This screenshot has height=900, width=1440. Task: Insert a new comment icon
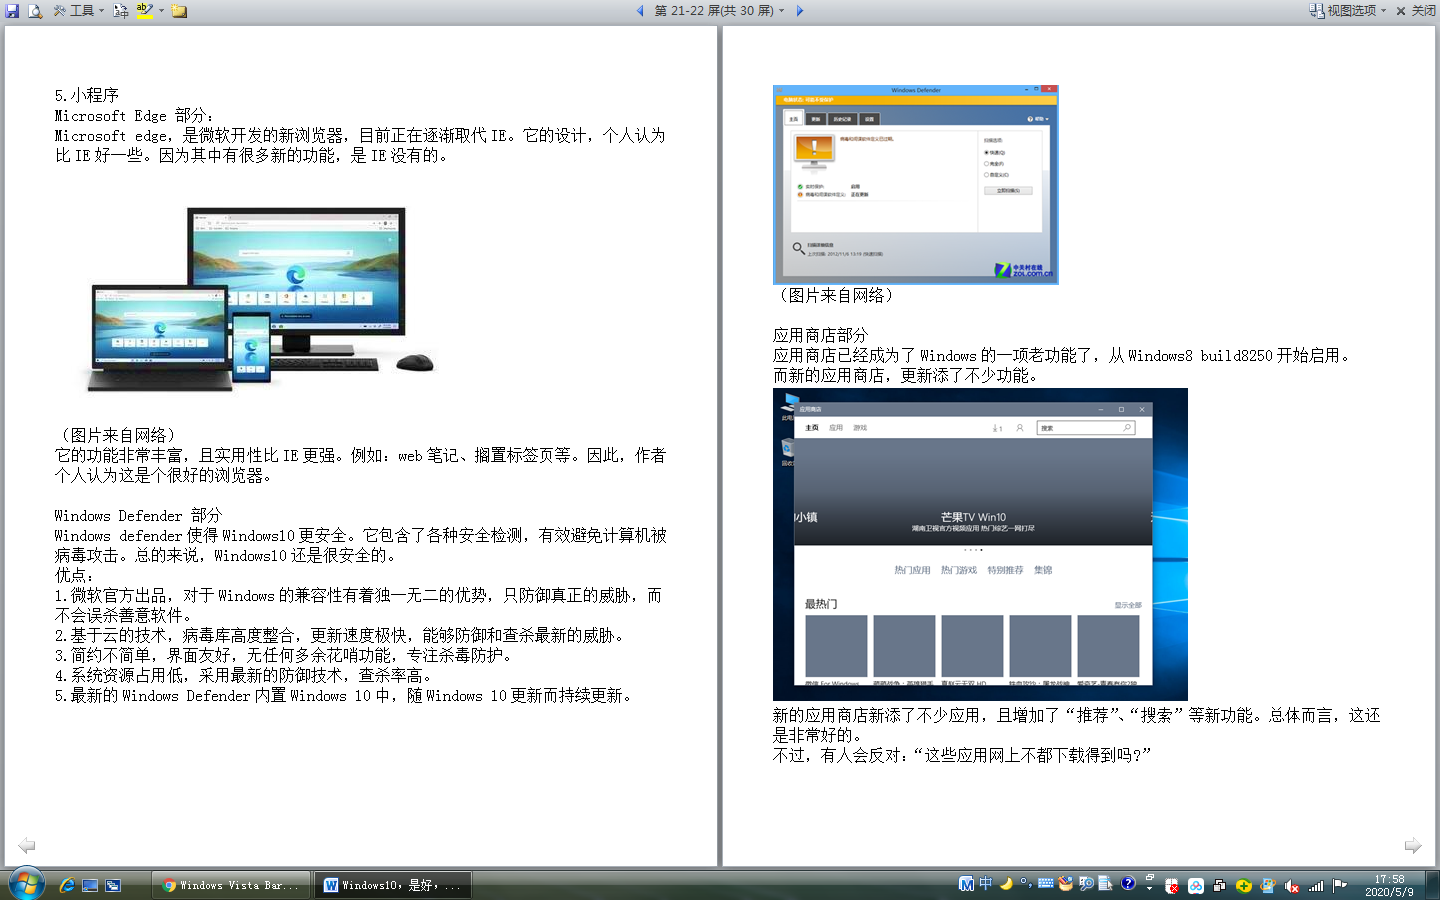[179, 11]
